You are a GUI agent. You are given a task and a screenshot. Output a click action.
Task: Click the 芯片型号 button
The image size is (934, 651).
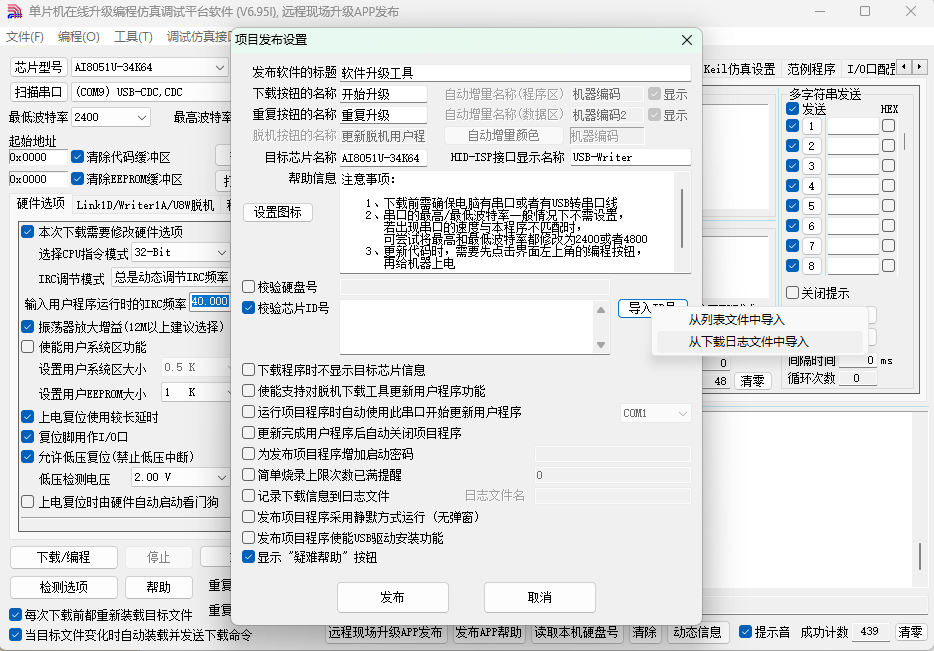click(39, 67)
